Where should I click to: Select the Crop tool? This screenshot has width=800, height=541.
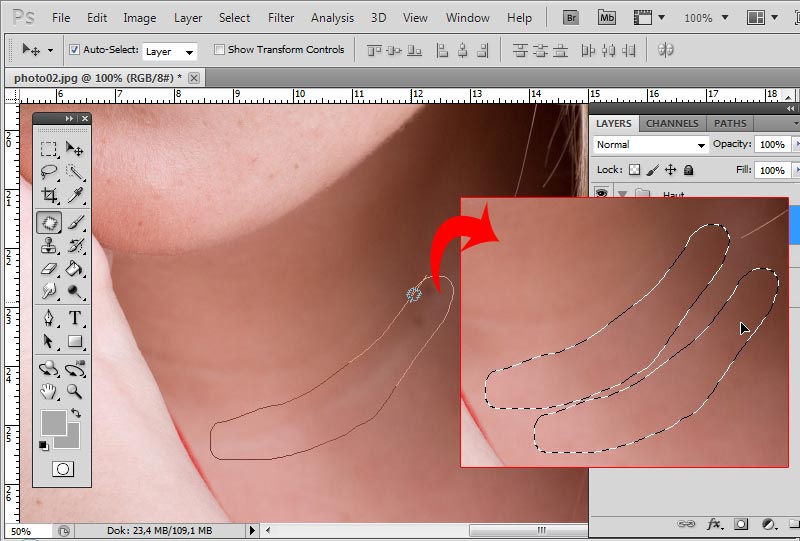point(48,197)
